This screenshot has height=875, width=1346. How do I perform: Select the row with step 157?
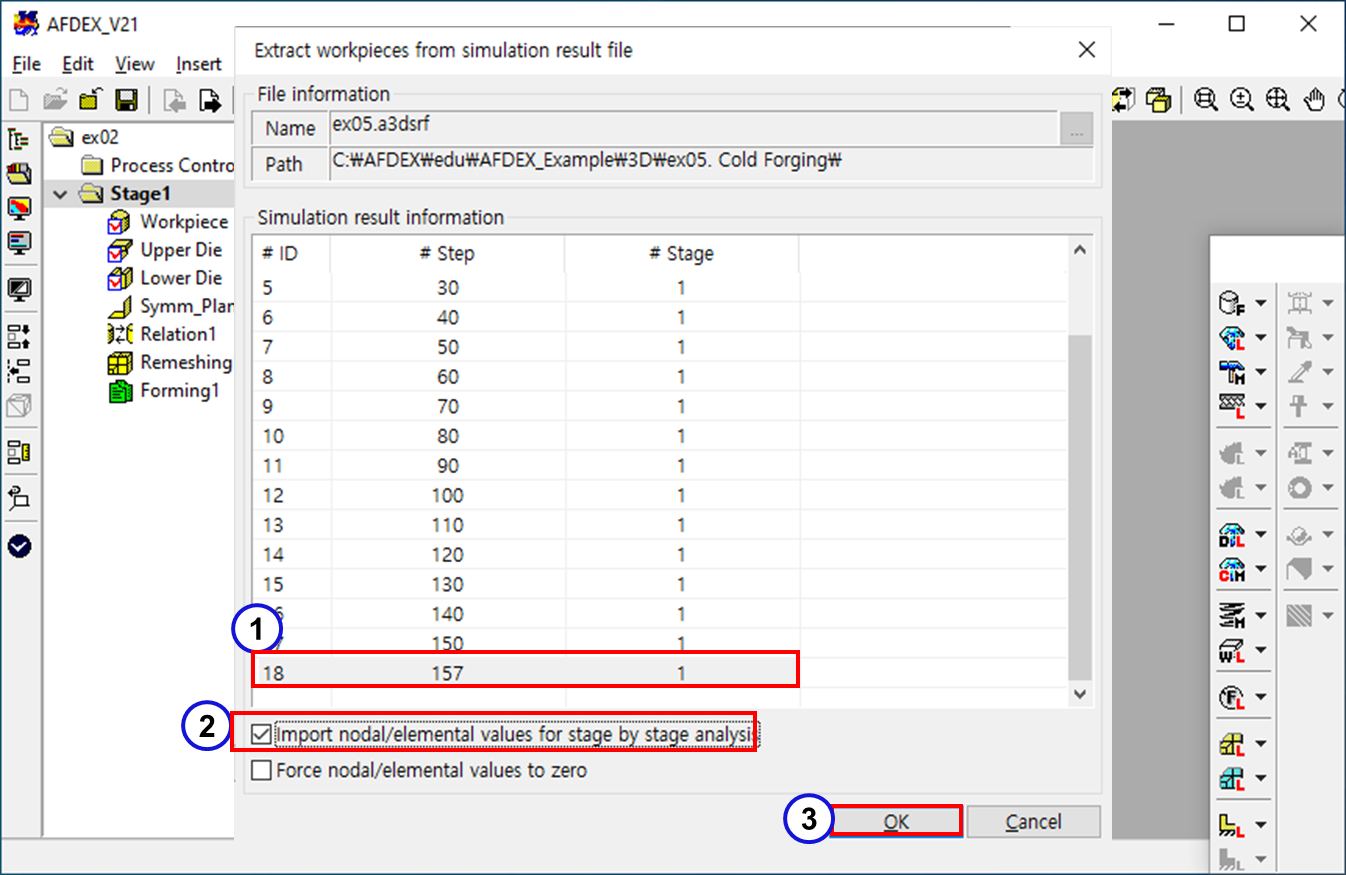[525, 673]
